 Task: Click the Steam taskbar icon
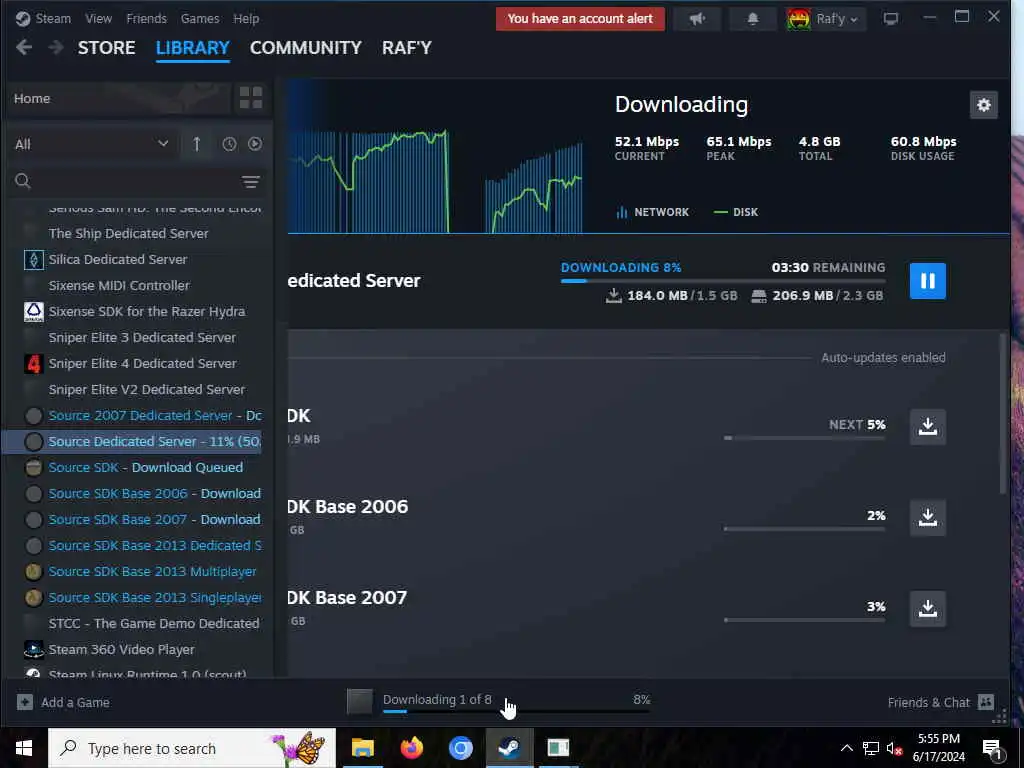(x=509, y=748)
